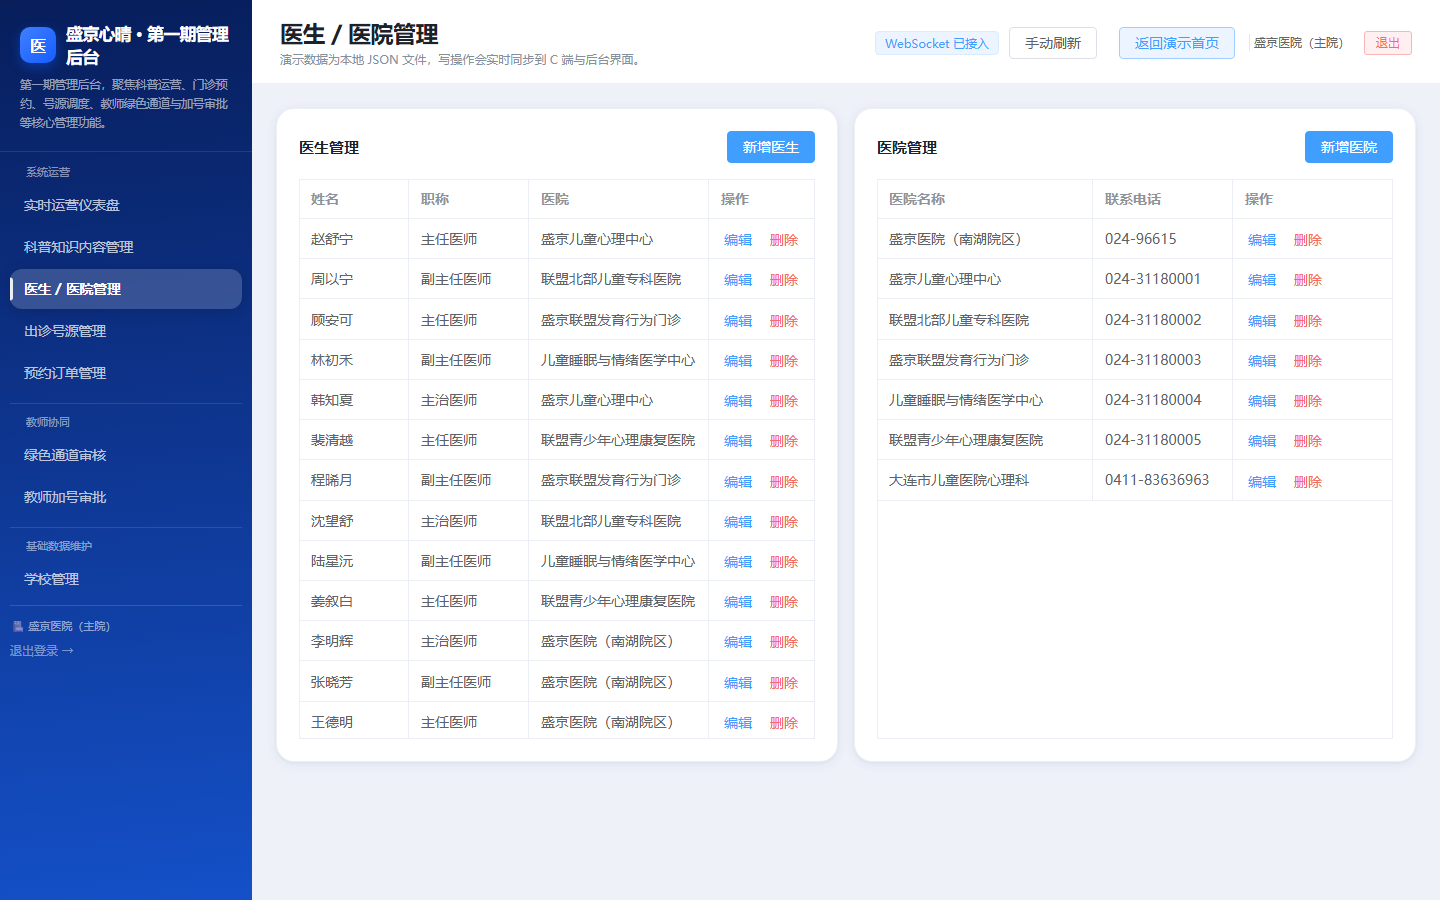The image size is (1440, 900).
Task: Delete doctor 程晞月
Action: click(x=784, y=482)
